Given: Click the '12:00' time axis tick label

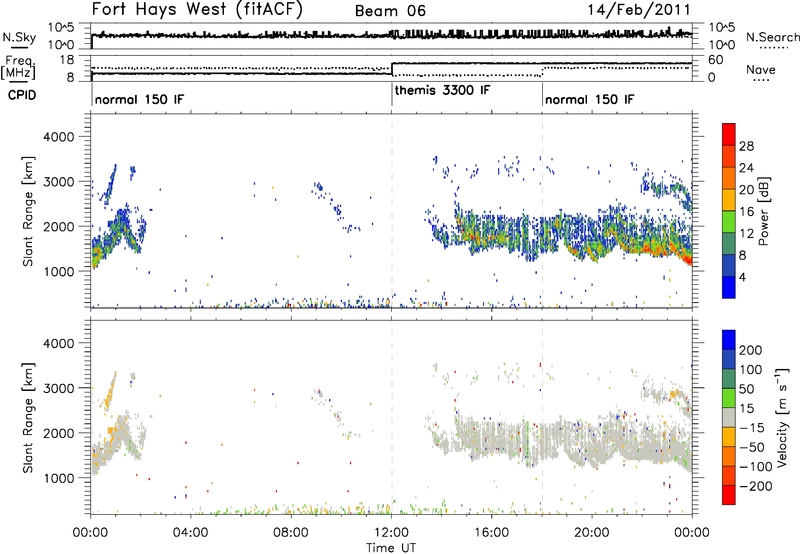Looking at the screenshot, I should pyautogui.click(x=391, y=533).
